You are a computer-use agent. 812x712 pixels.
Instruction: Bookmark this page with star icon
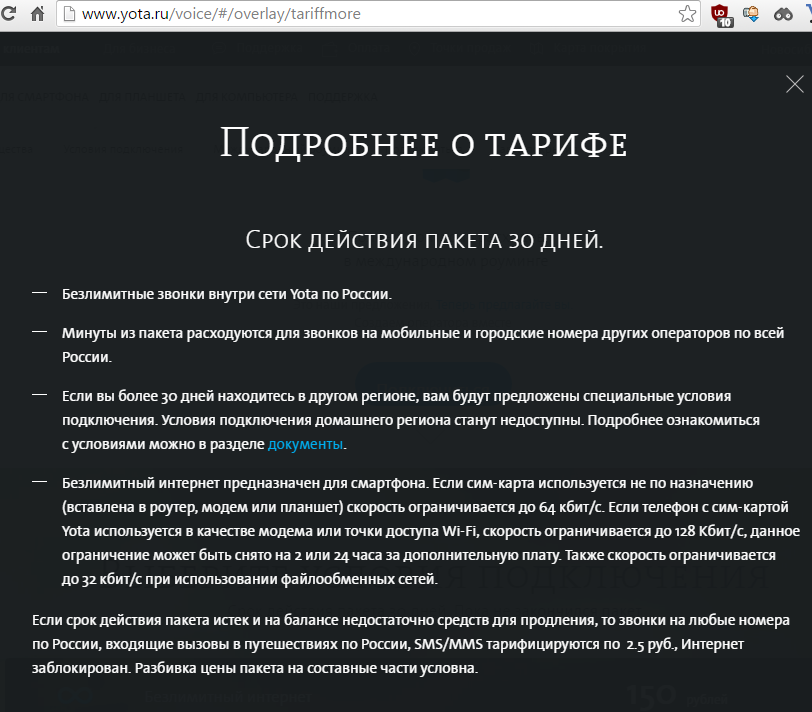pos(687,13)
